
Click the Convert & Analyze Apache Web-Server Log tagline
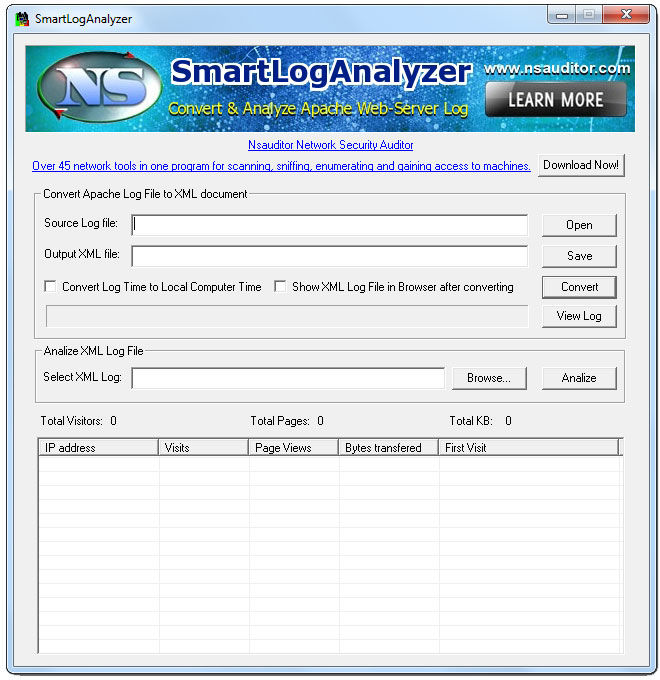318,109
